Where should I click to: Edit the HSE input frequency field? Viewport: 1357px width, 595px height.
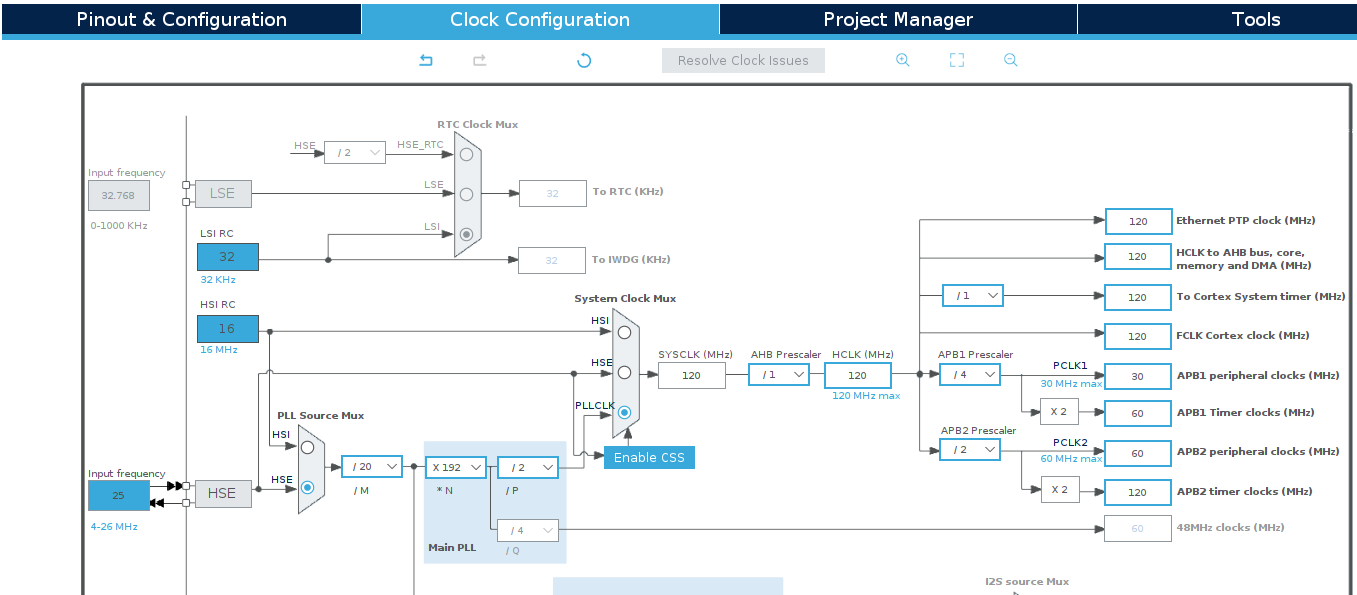(x=119, y=495)
